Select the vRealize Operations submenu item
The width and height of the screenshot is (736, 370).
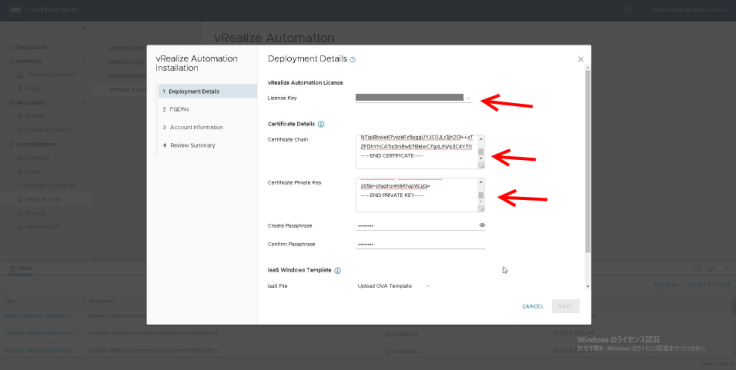[x=127, y=76]
